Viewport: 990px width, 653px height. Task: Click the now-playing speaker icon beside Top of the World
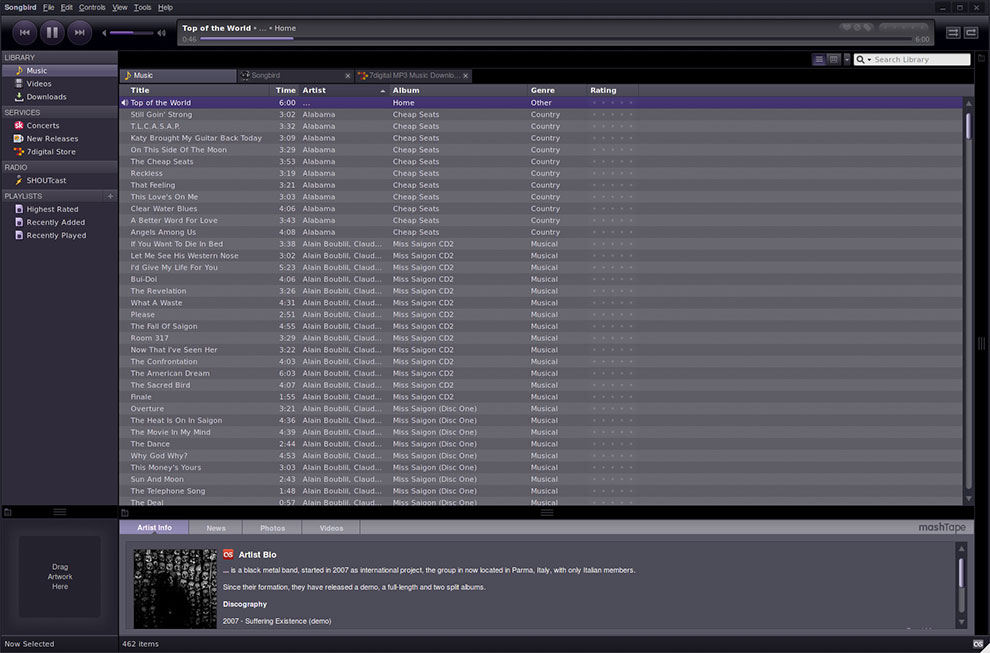124,102
